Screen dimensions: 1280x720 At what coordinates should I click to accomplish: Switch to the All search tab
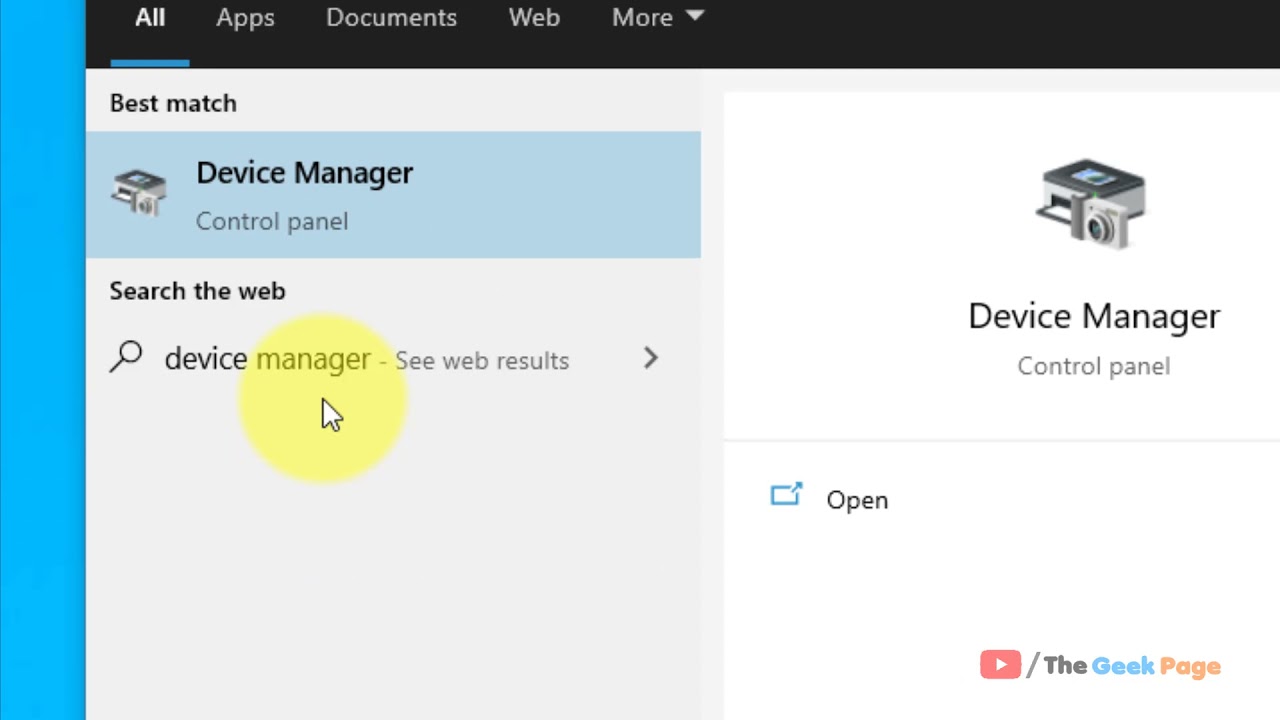click(150, 18)
